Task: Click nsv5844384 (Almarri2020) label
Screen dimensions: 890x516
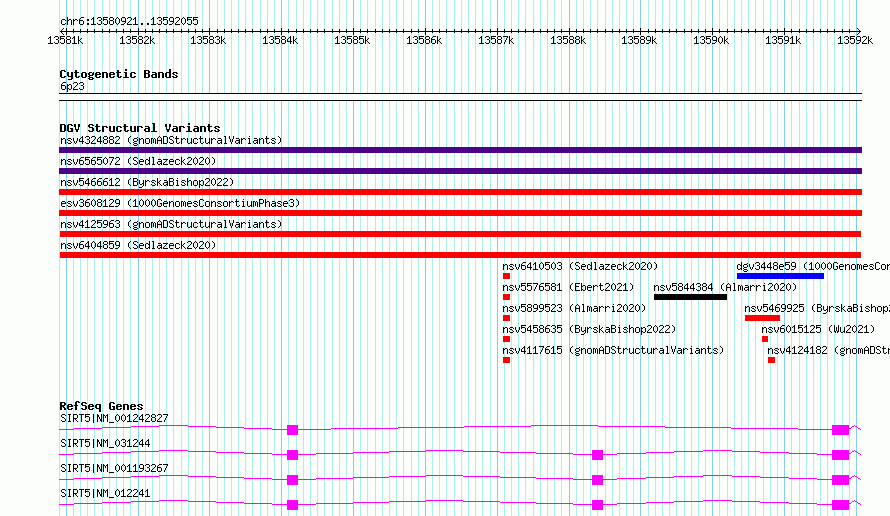Action: 725,287
